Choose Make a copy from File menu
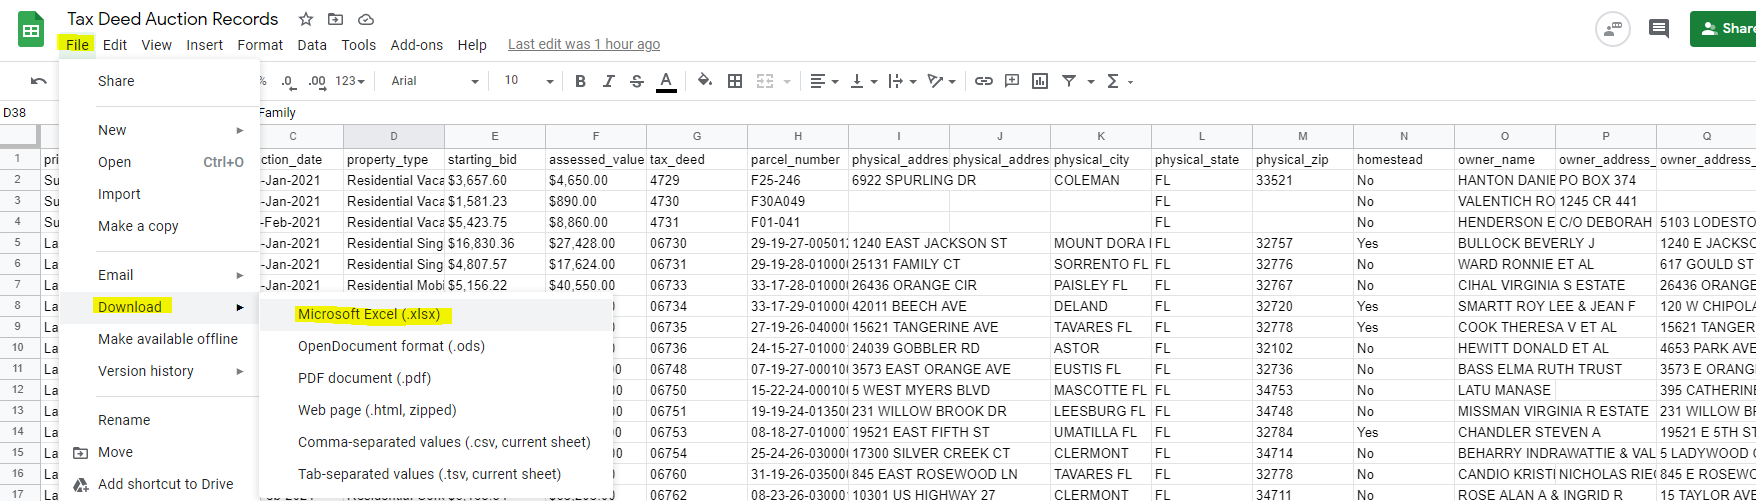 click(138, 226)
